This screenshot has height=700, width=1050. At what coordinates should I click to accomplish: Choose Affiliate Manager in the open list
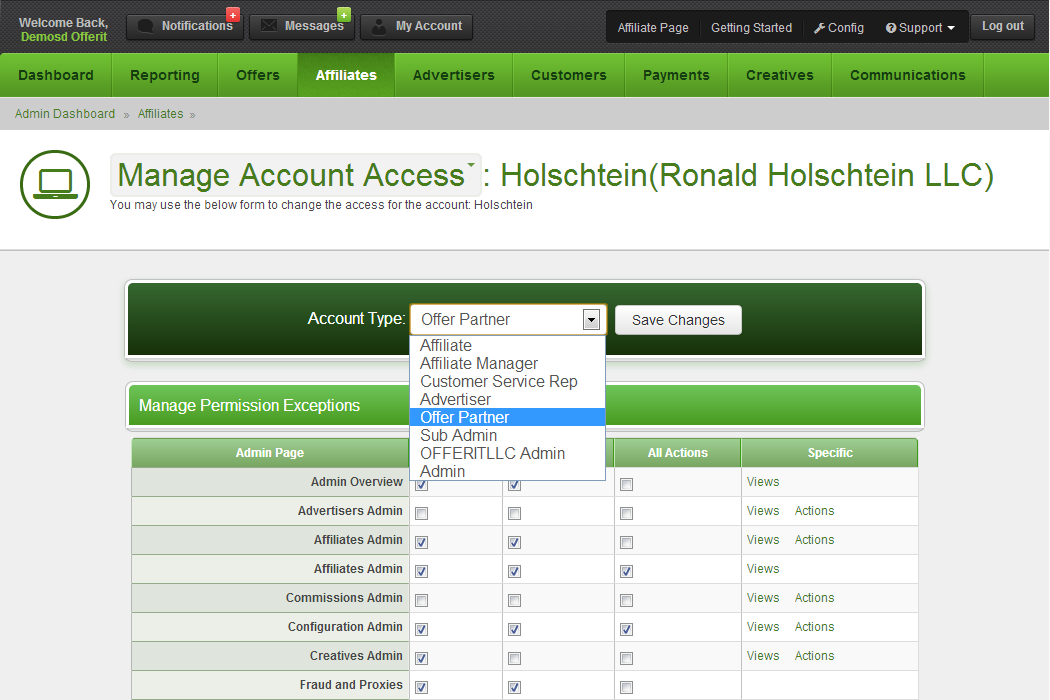478,364
